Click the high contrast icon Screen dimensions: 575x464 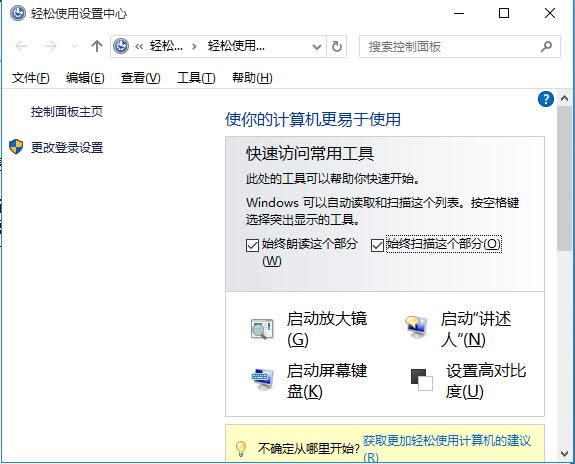tap(422, 380)
